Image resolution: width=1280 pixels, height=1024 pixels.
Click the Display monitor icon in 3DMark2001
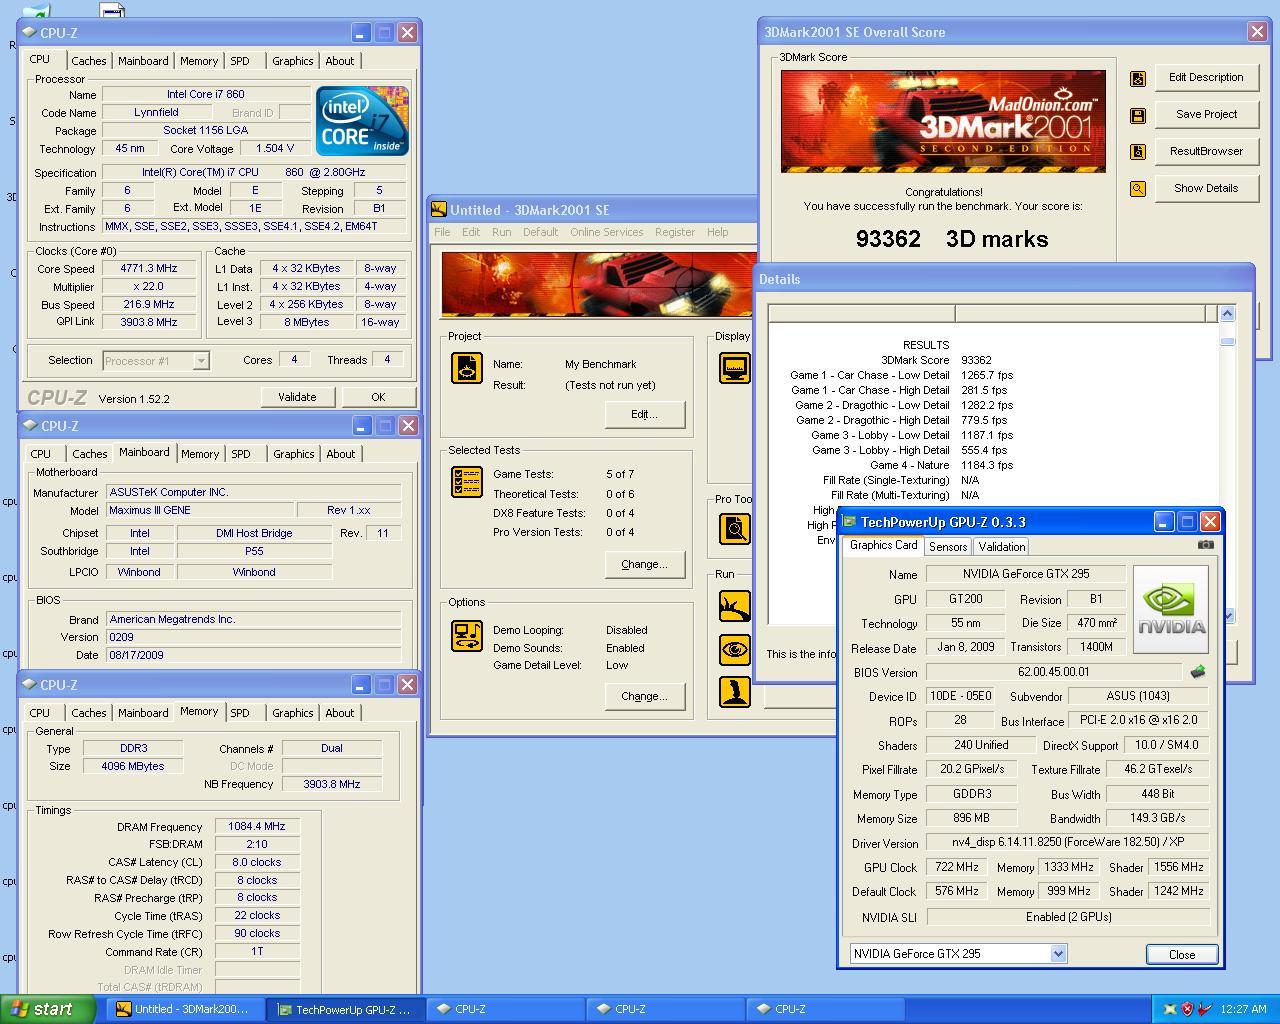click(x=735, y=368)
